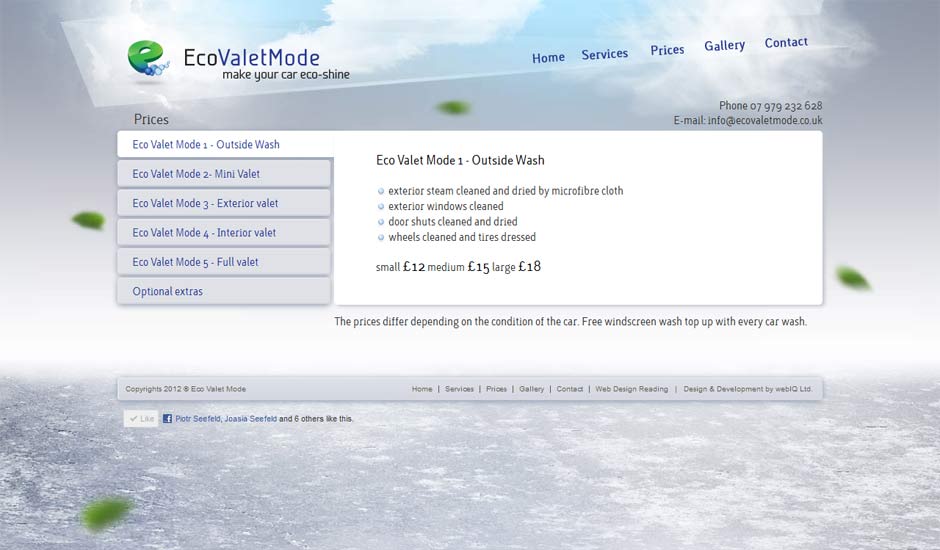Select the Eco Valet Mode 1 - Outside Wash tab
The image size is (940, 550).
(225, 145)
